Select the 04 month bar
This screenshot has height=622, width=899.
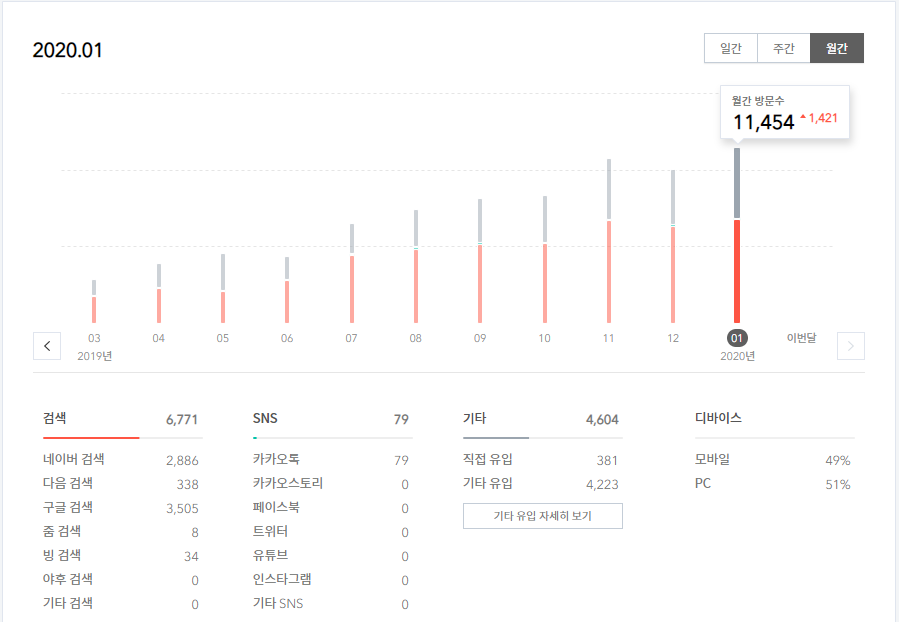159,294
